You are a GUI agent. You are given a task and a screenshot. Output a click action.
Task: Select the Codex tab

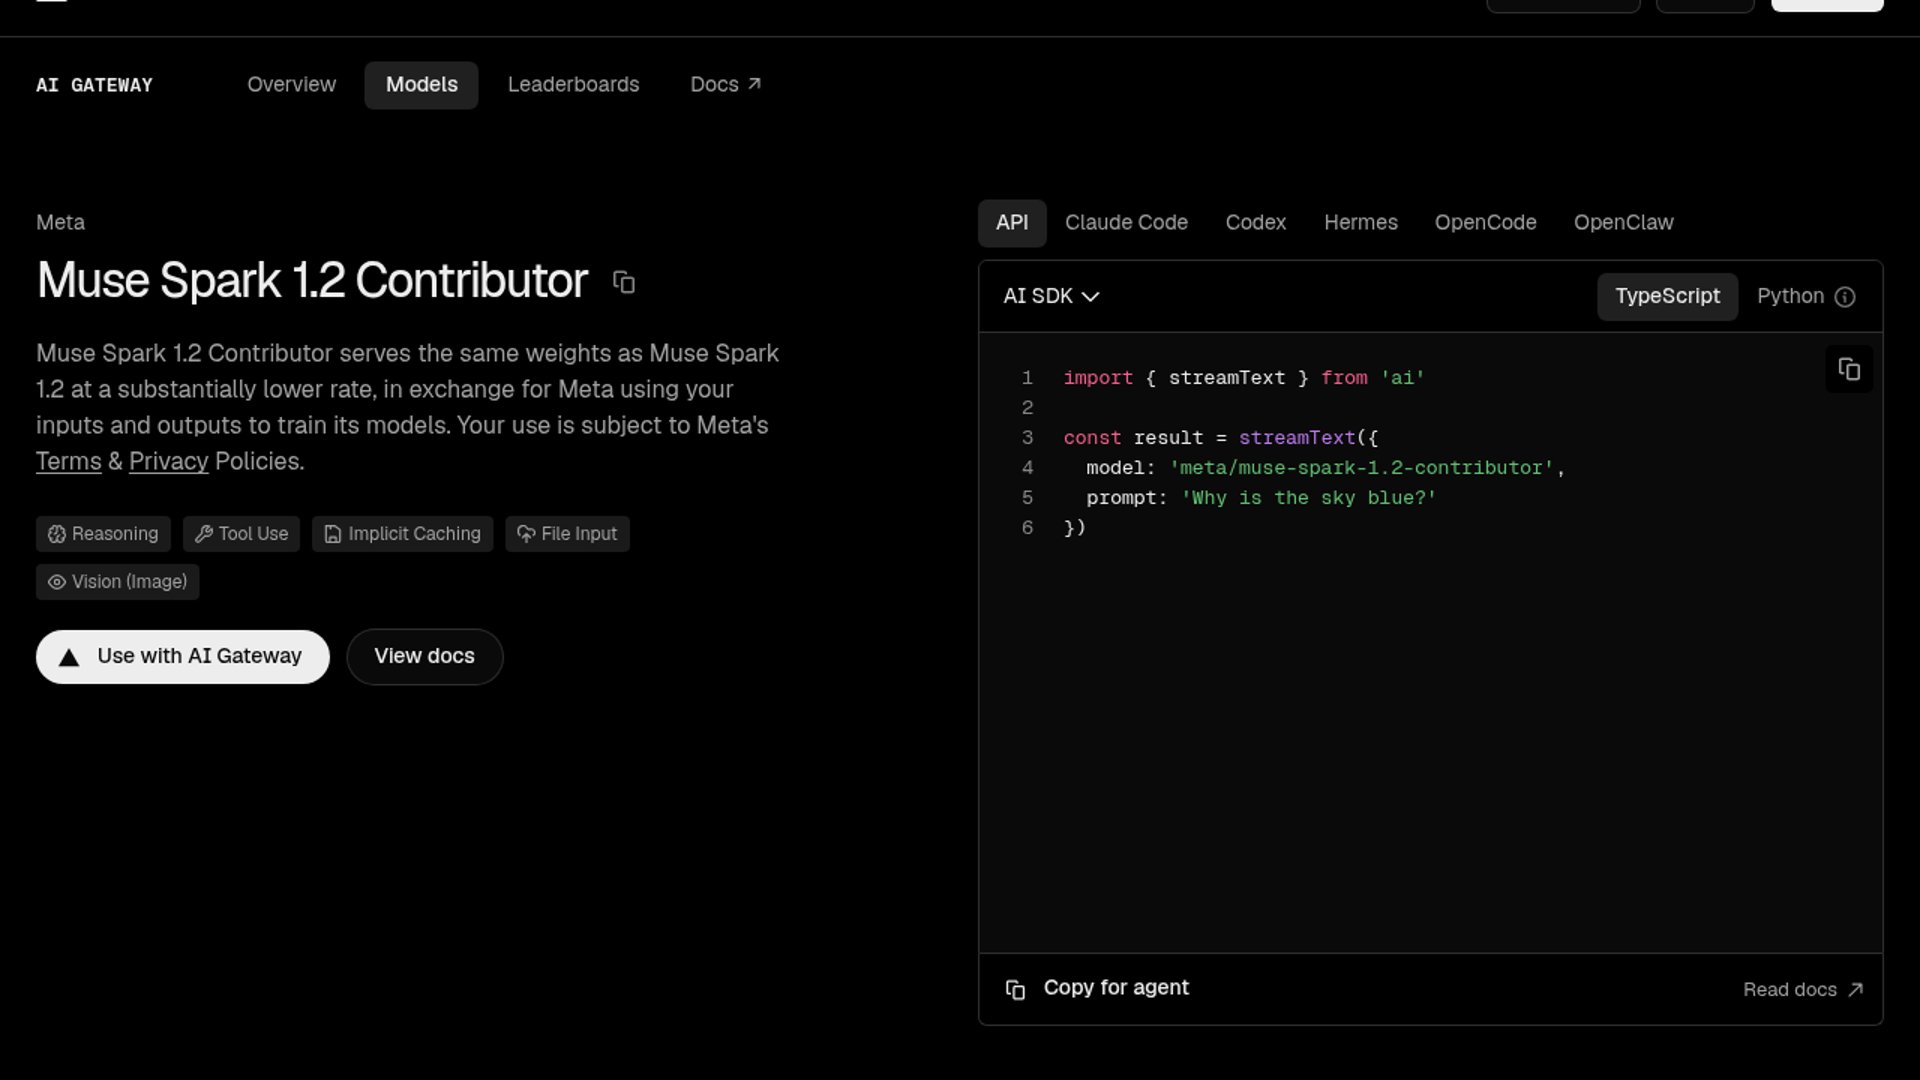pos(1256,222)
